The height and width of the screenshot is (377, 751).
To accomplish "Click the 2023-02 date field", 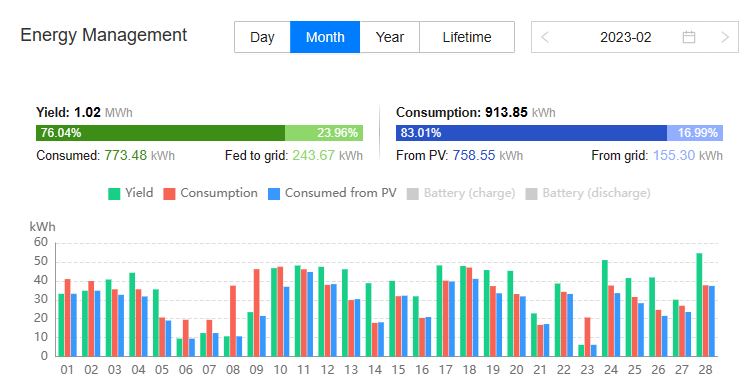I will [x=626, y=37].
